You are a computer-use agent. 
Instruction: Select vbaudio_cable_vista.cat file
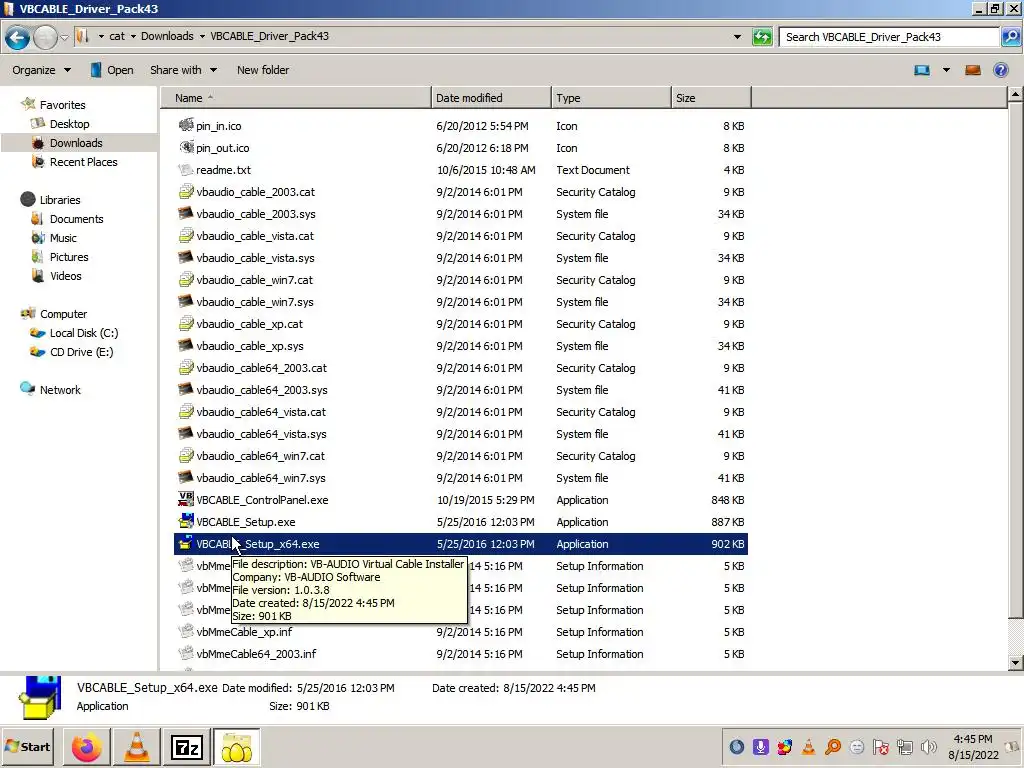[255, 236]
